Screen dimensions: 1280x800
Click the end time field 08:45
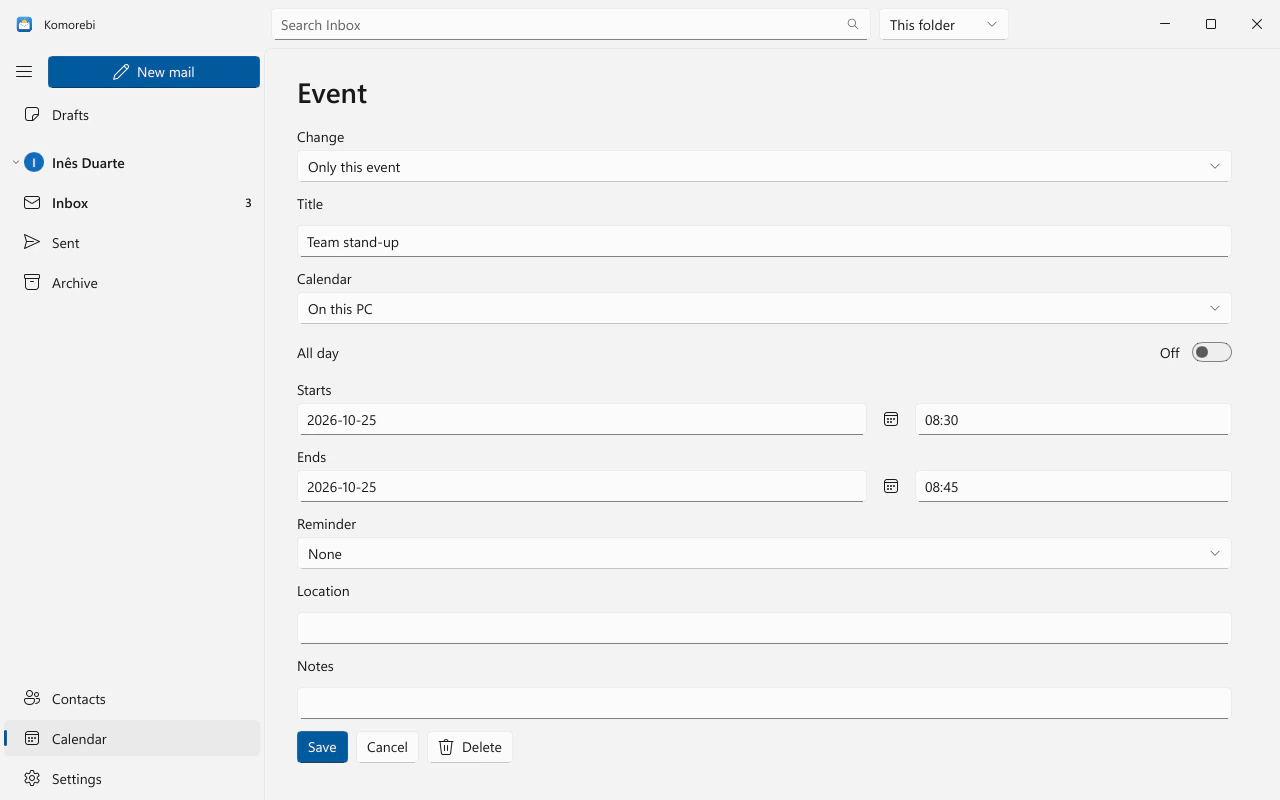1073,486
